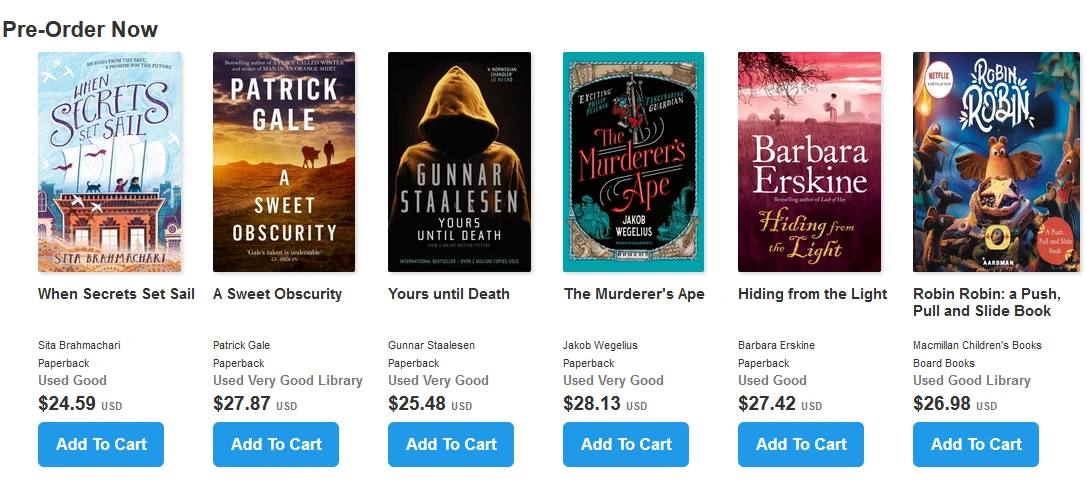Open the When Secrets Set Sail title link
1087x483 pixels.
tap(116, 294)
